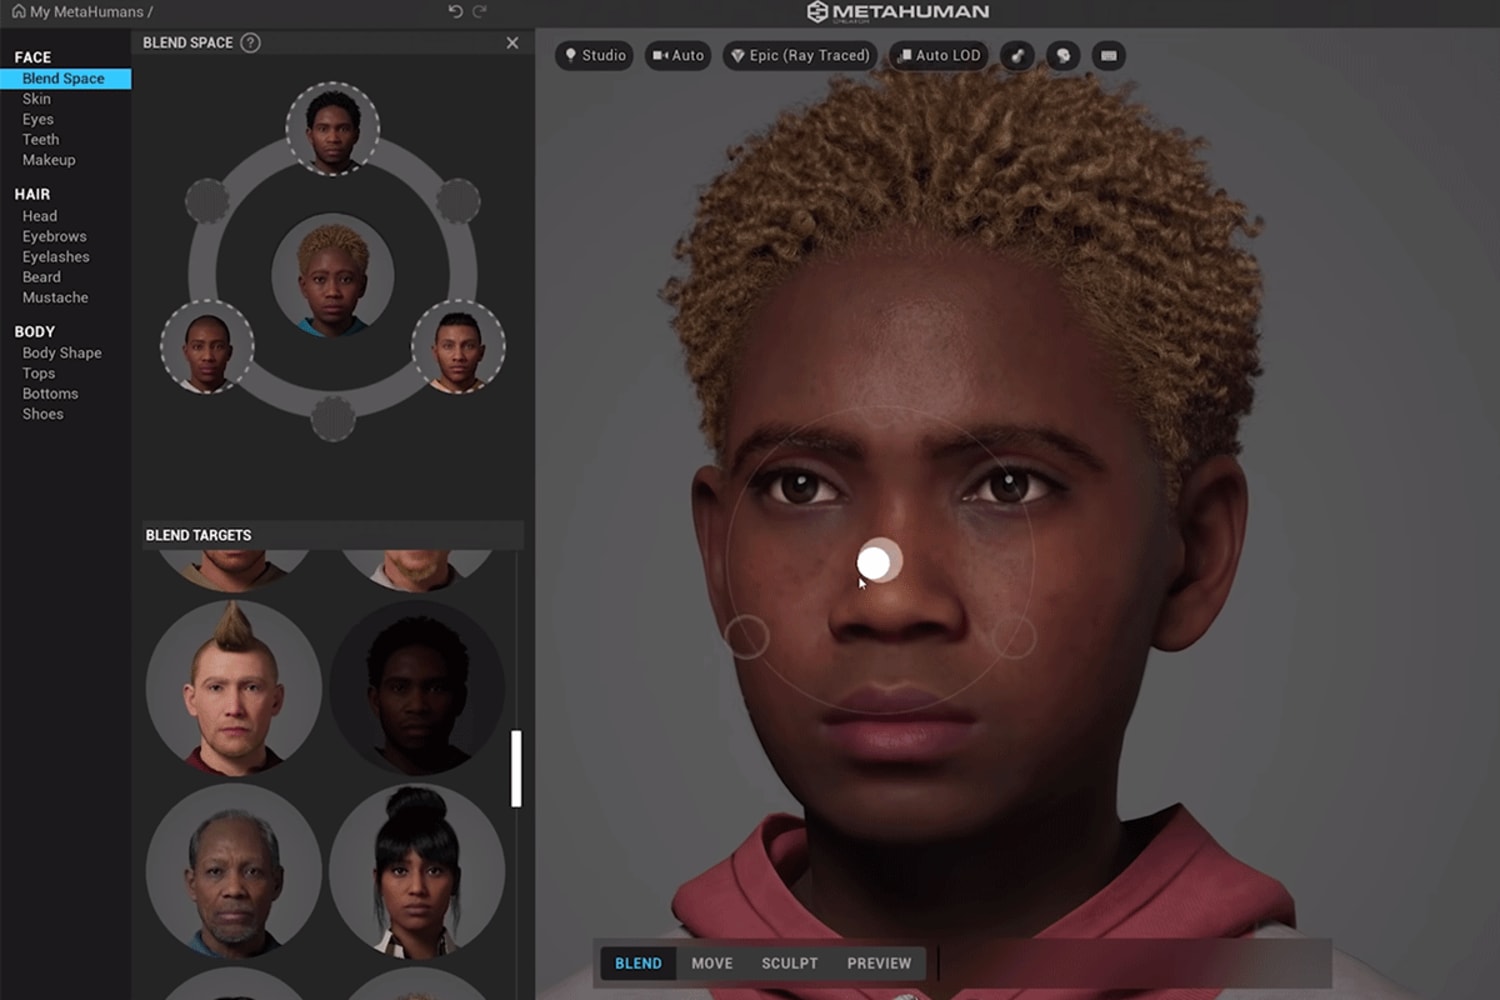Select Blend Space in Face section
The height and width of the screenshot is (1000, 1500).
66,78
